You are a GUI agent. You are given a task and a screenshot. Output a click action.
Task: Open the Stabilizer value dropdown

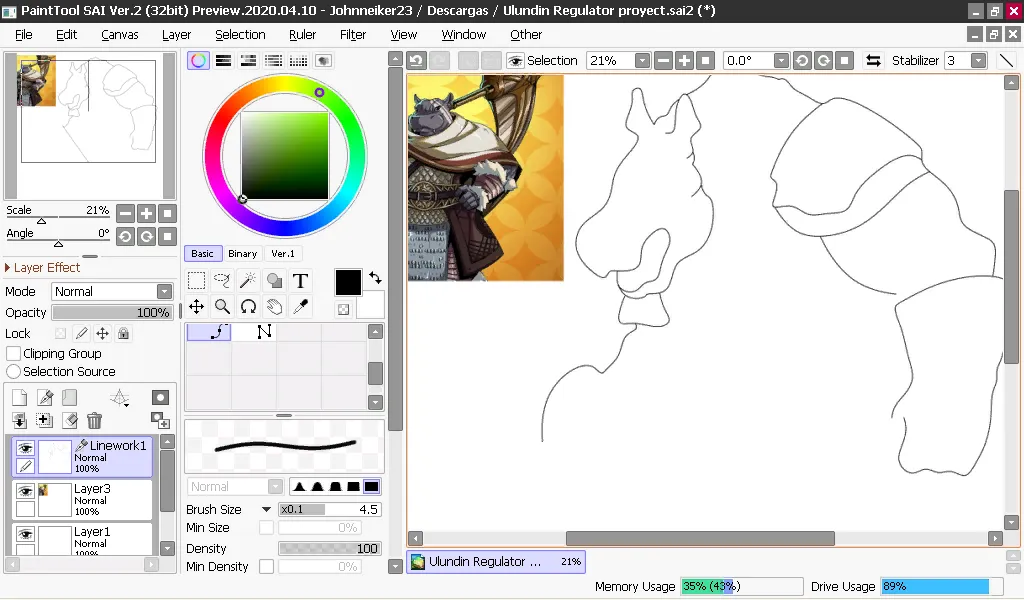point(978,61)
